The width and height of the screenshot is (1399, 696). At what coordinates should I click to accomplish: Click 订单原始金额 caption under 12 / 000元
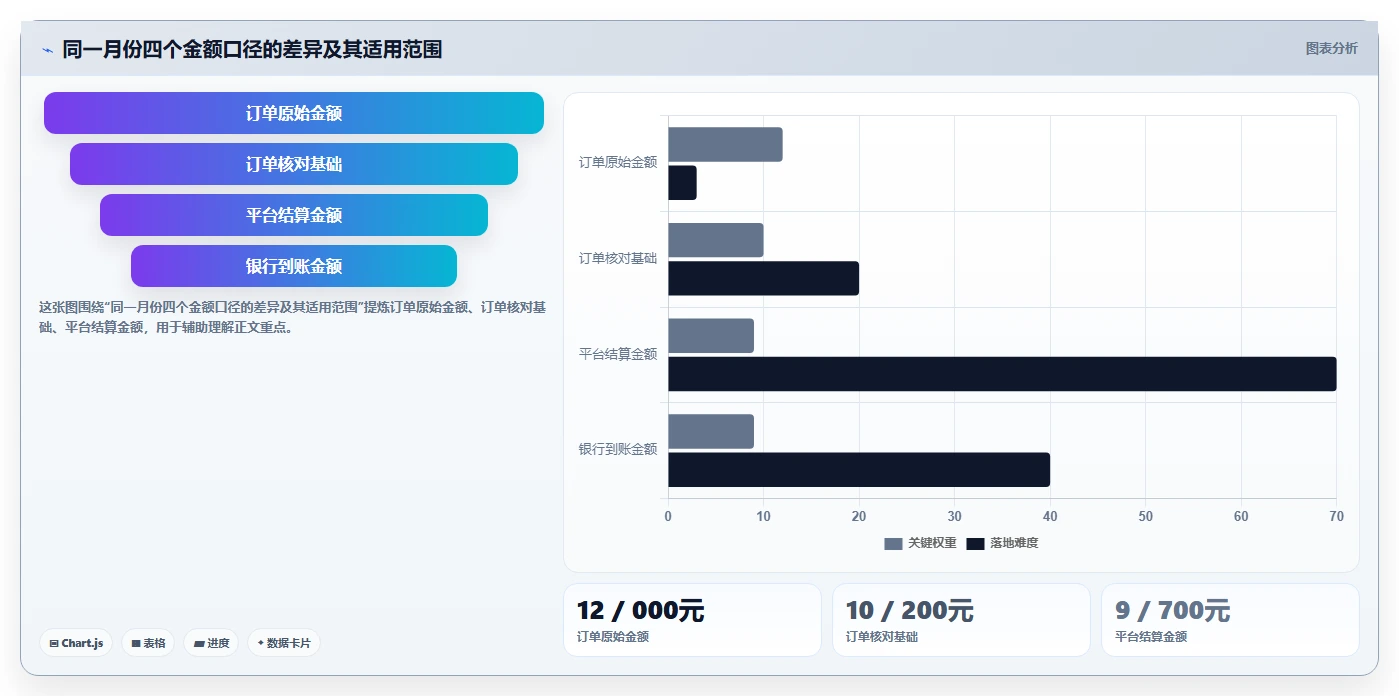[613, 636]
